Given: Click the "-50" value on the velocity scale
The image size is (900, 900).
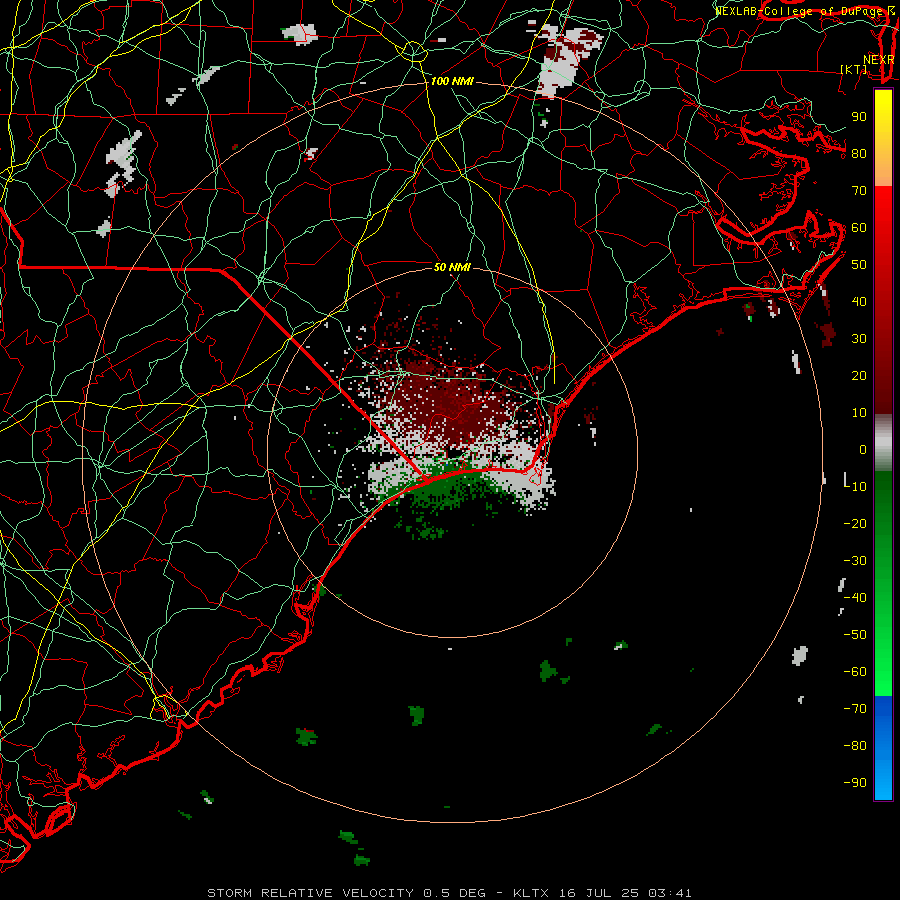Looking at the screenshot, I should coord(855,635).
